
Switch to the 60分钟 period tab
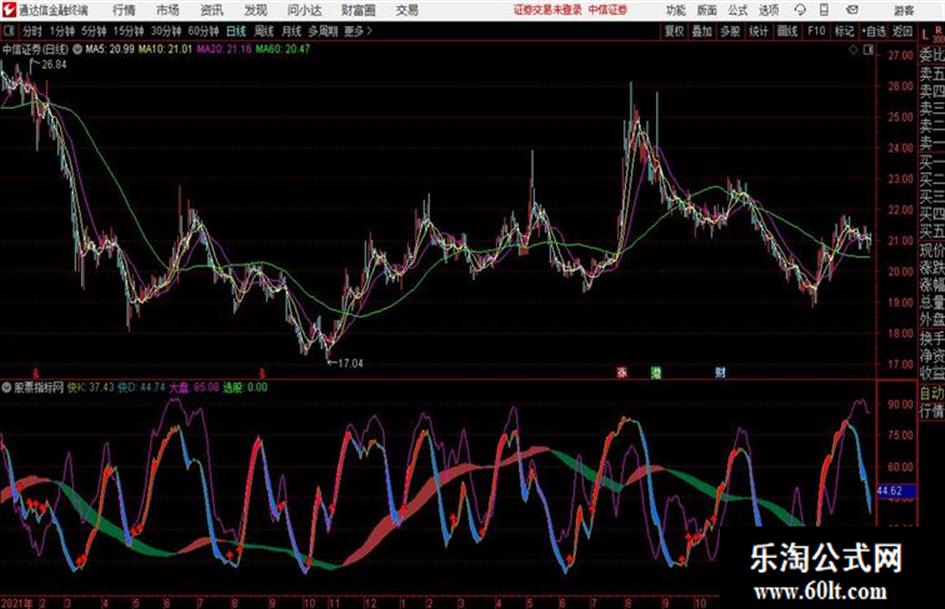(x=204, y=31)
